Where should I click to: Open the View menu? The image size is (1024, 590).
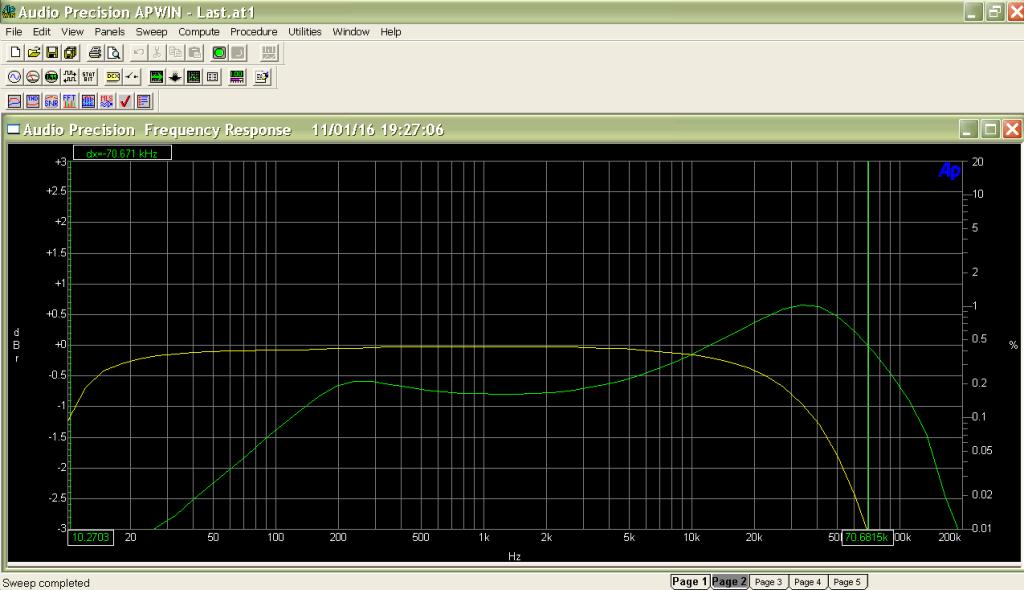pyautogui.click(x=72, y=31)
